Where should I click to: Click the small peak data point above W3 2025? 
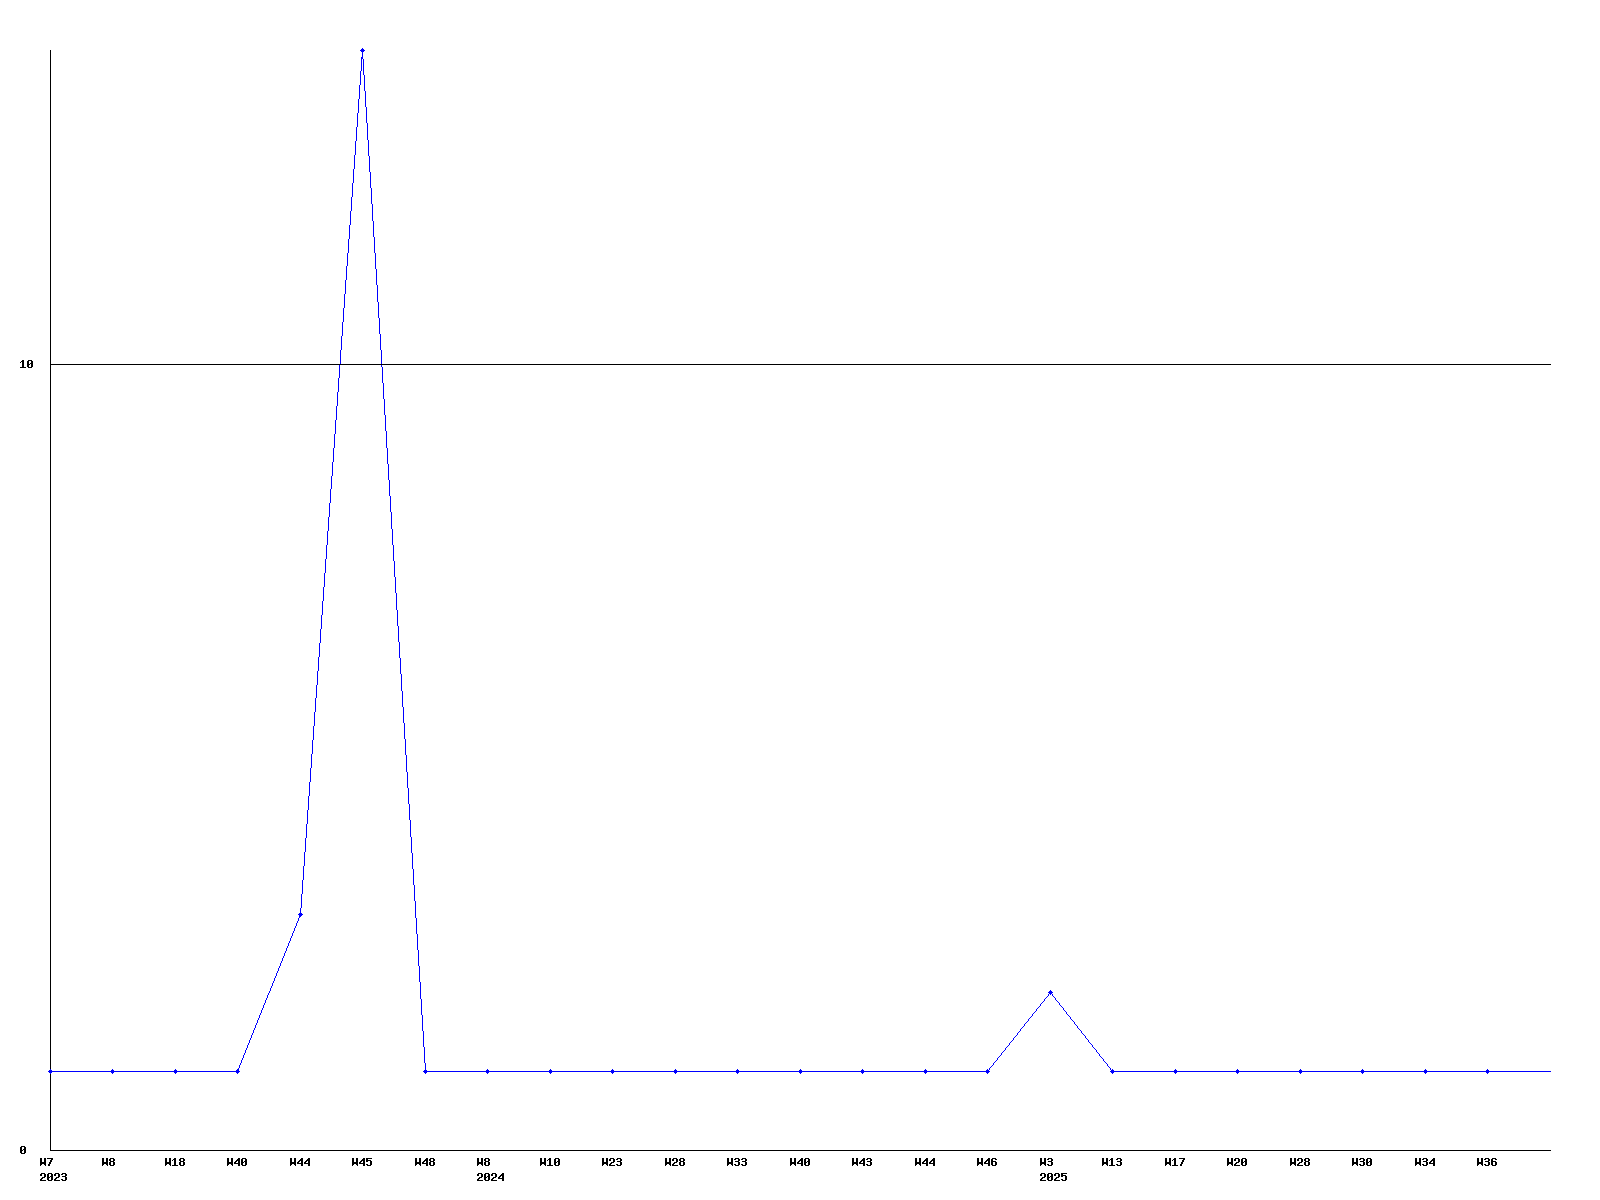(1050, 992)
